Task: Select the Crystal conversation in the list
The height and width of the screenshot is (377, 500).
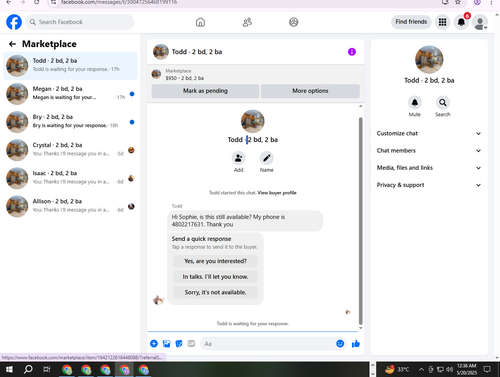Action: [70, 150]
